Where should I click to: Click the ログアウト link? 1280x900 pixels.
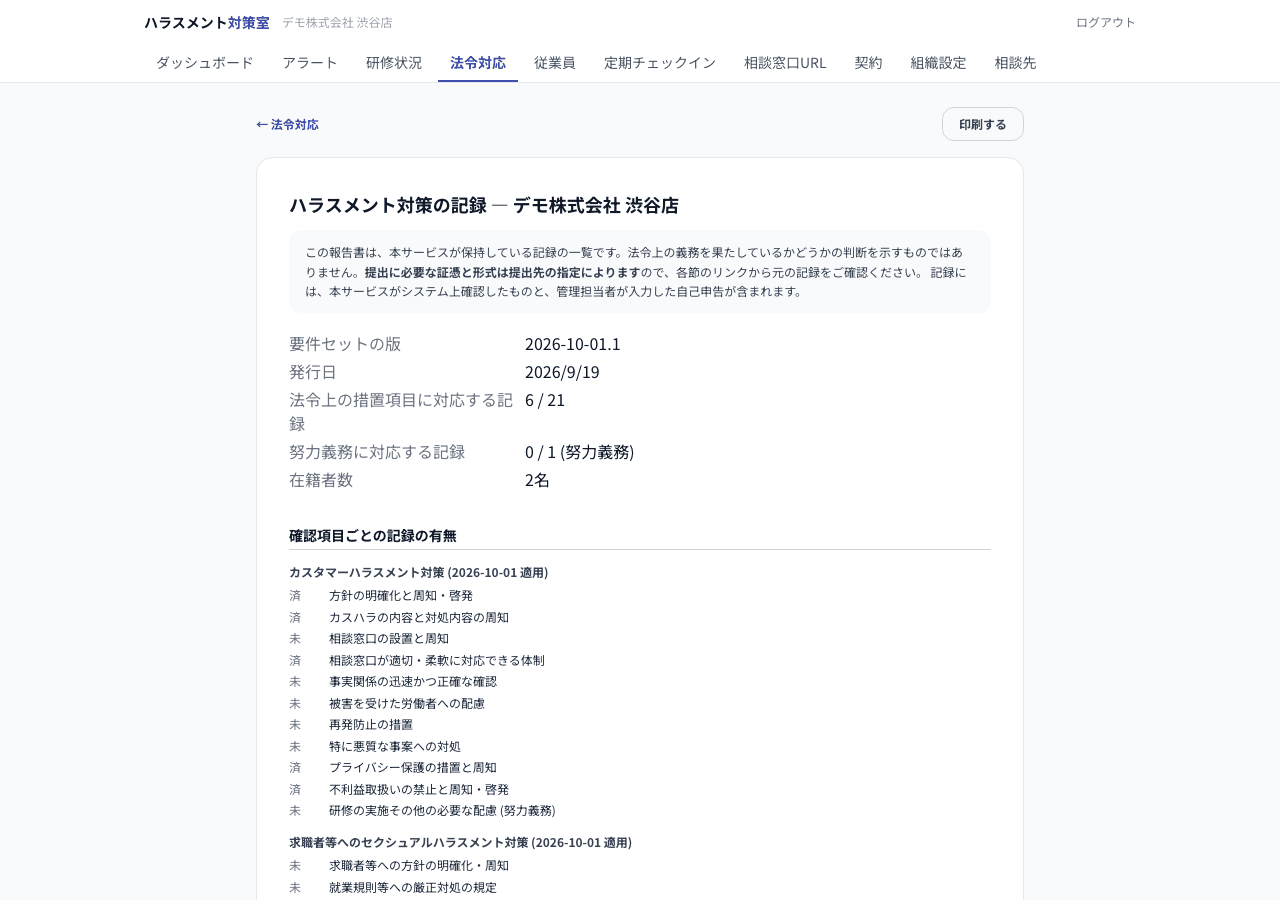[1106, 22]
